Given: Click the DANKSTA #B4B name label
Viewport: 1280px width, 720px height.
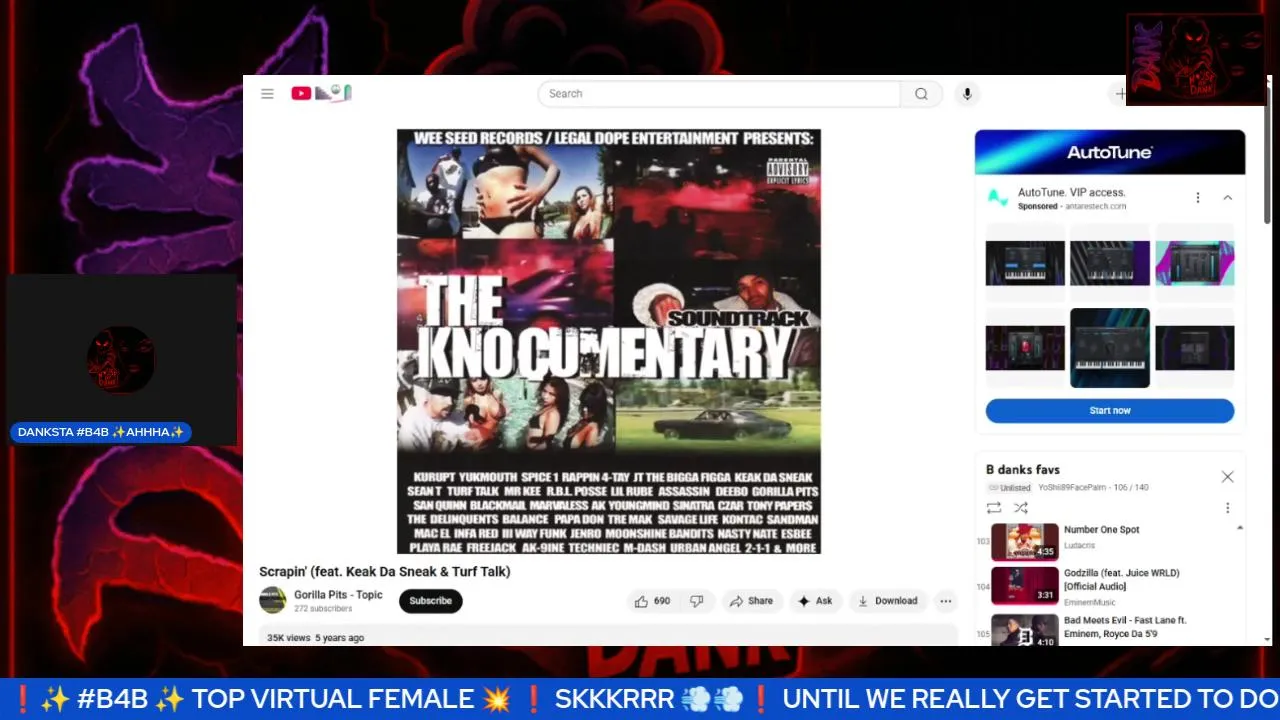Looking at the screenshot, I should [101, 432].
